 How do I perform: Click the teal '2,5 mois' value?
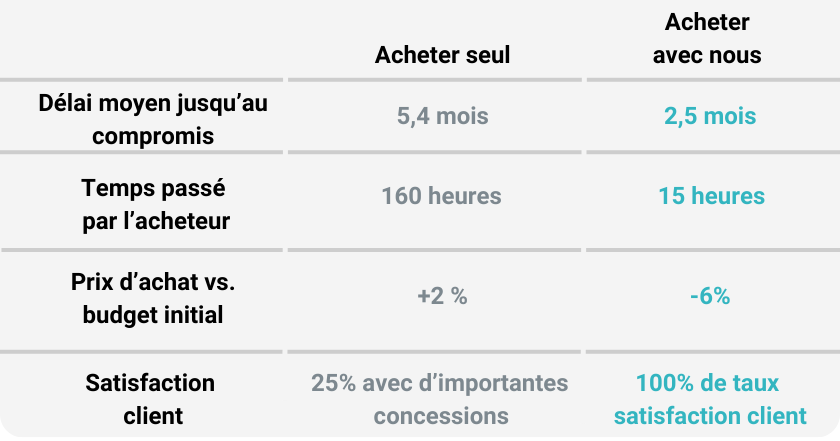tap(710, 116)
